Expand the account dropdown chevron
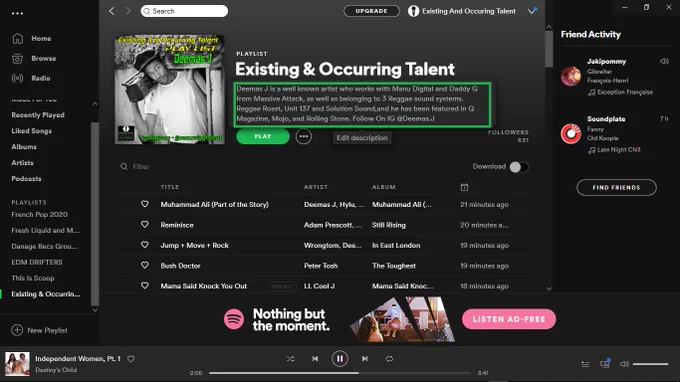Image resolution: width=680 pixels, height=382 pixels. click(532, 11)
